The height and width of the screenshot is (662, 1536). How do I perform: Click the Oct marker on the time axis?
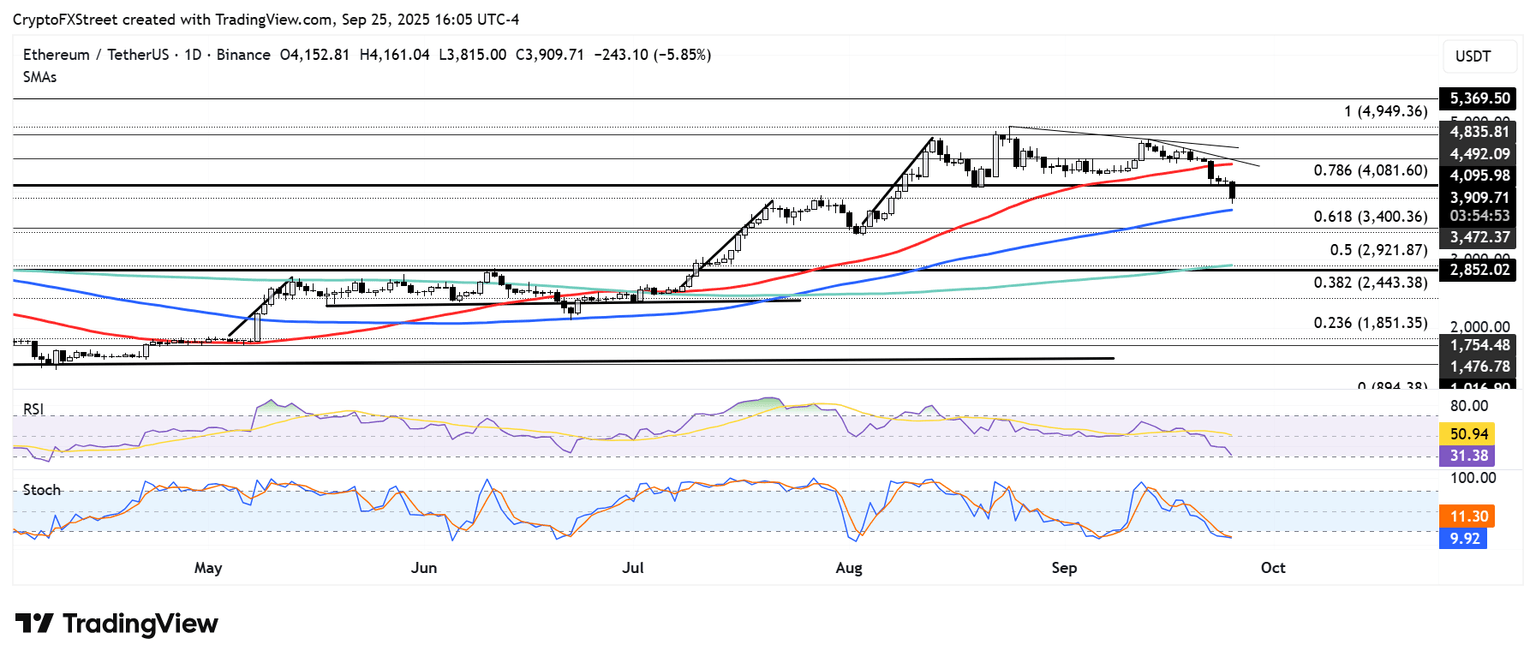click(1273, 568)
